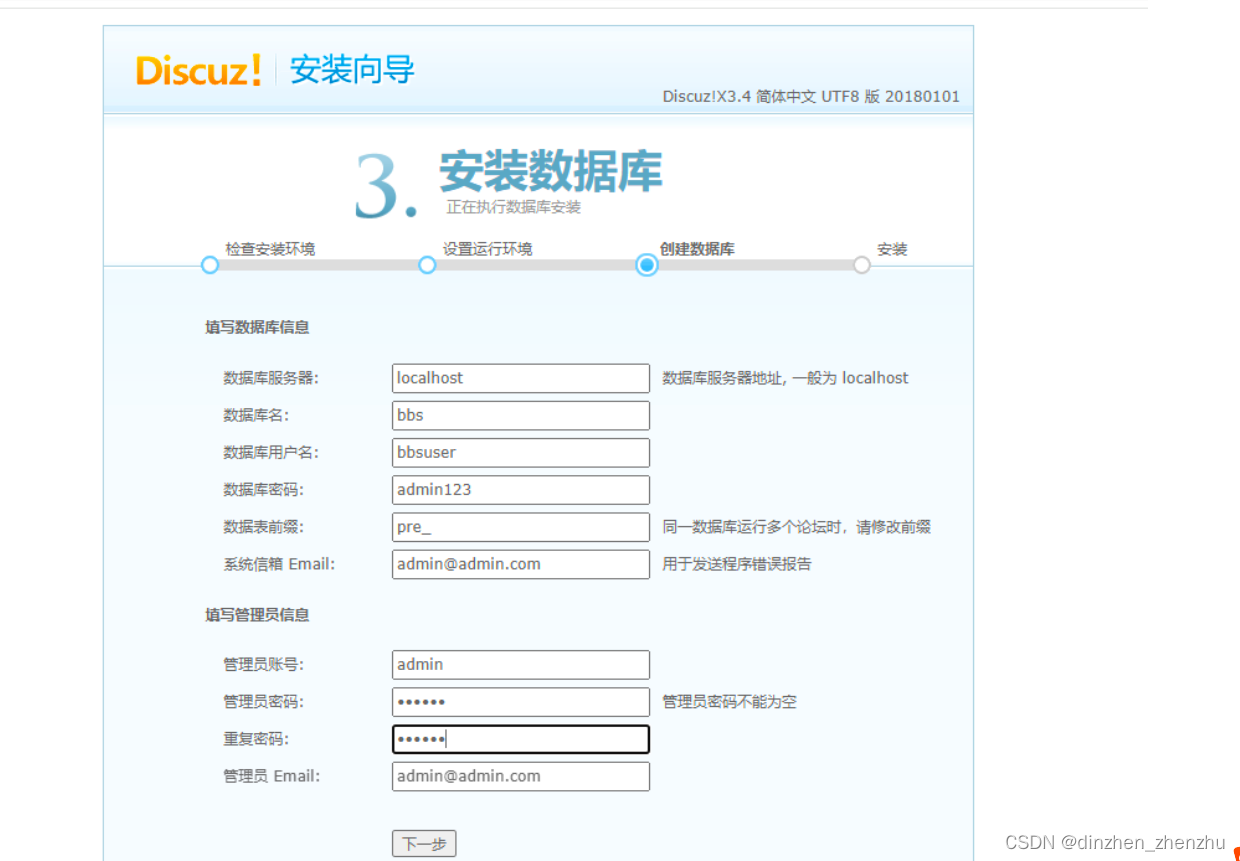Click the 管理员账号: label
1240x861 pixels.
coord(263,664)
